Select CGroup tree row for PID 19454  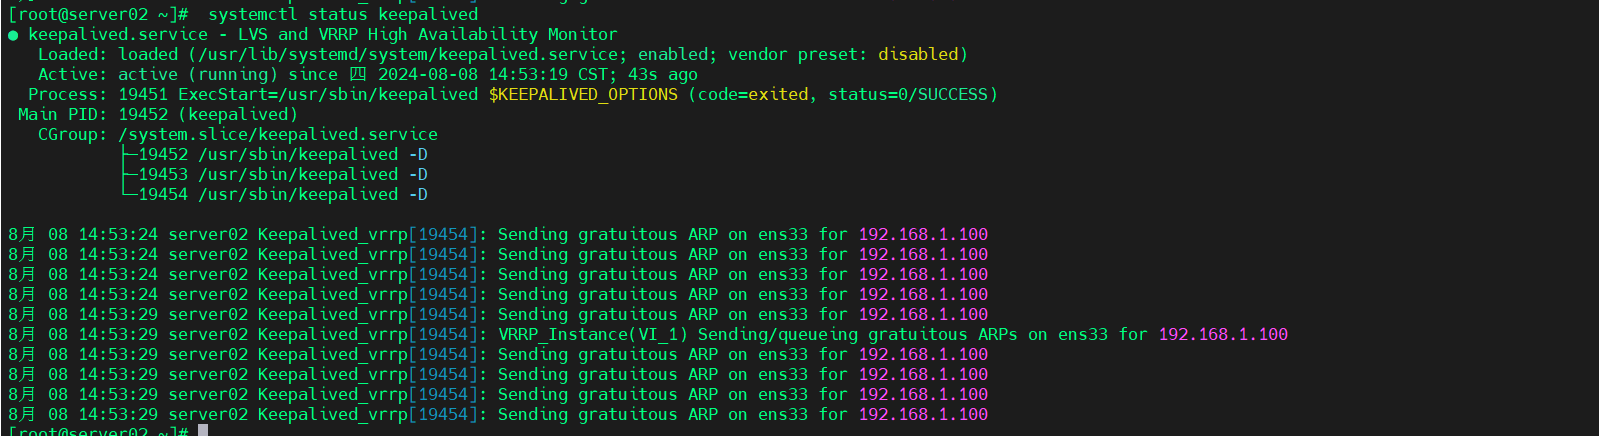[x=273, y=194]
